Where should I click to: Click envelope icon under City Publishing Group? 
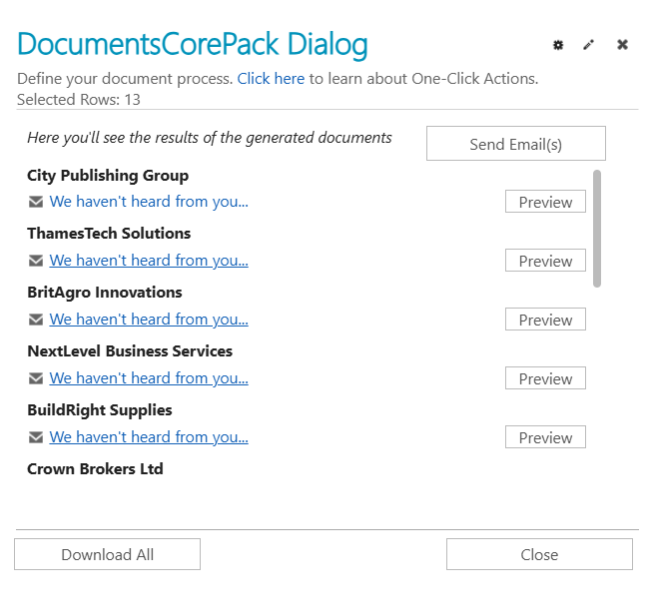pos(36,202)
